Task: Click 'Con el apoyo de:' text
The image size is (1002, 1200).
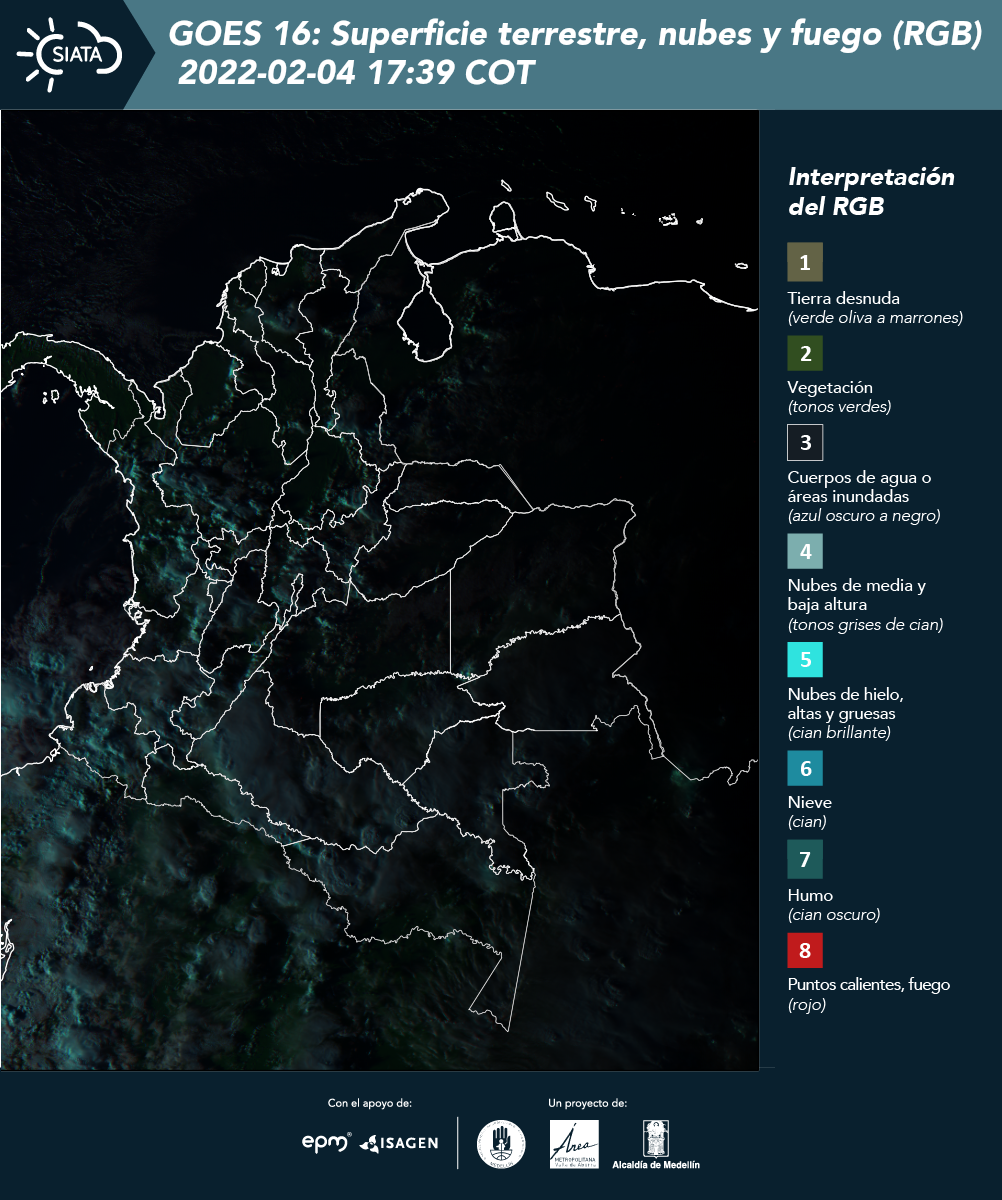Action: coord(370,1103)
